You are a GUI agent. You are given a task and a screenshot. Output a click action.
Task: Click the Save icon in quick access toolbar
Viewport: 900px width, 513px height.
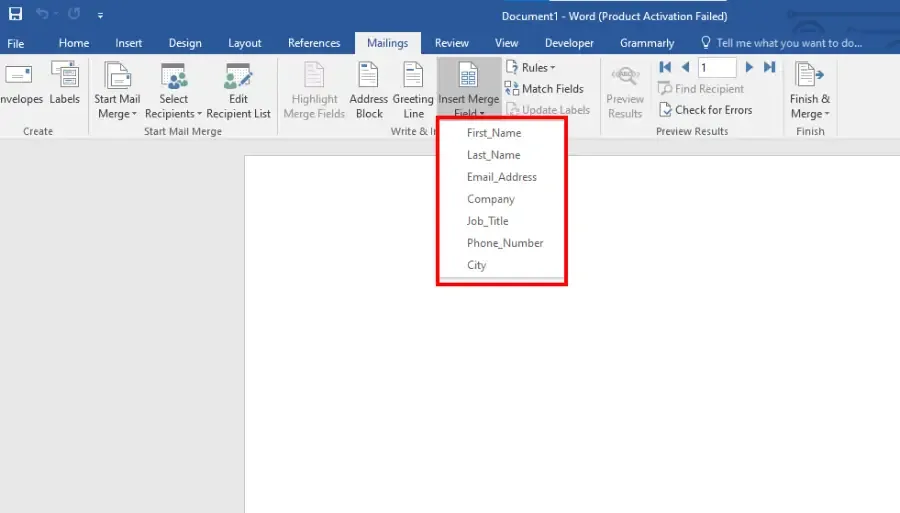(15, 14)
